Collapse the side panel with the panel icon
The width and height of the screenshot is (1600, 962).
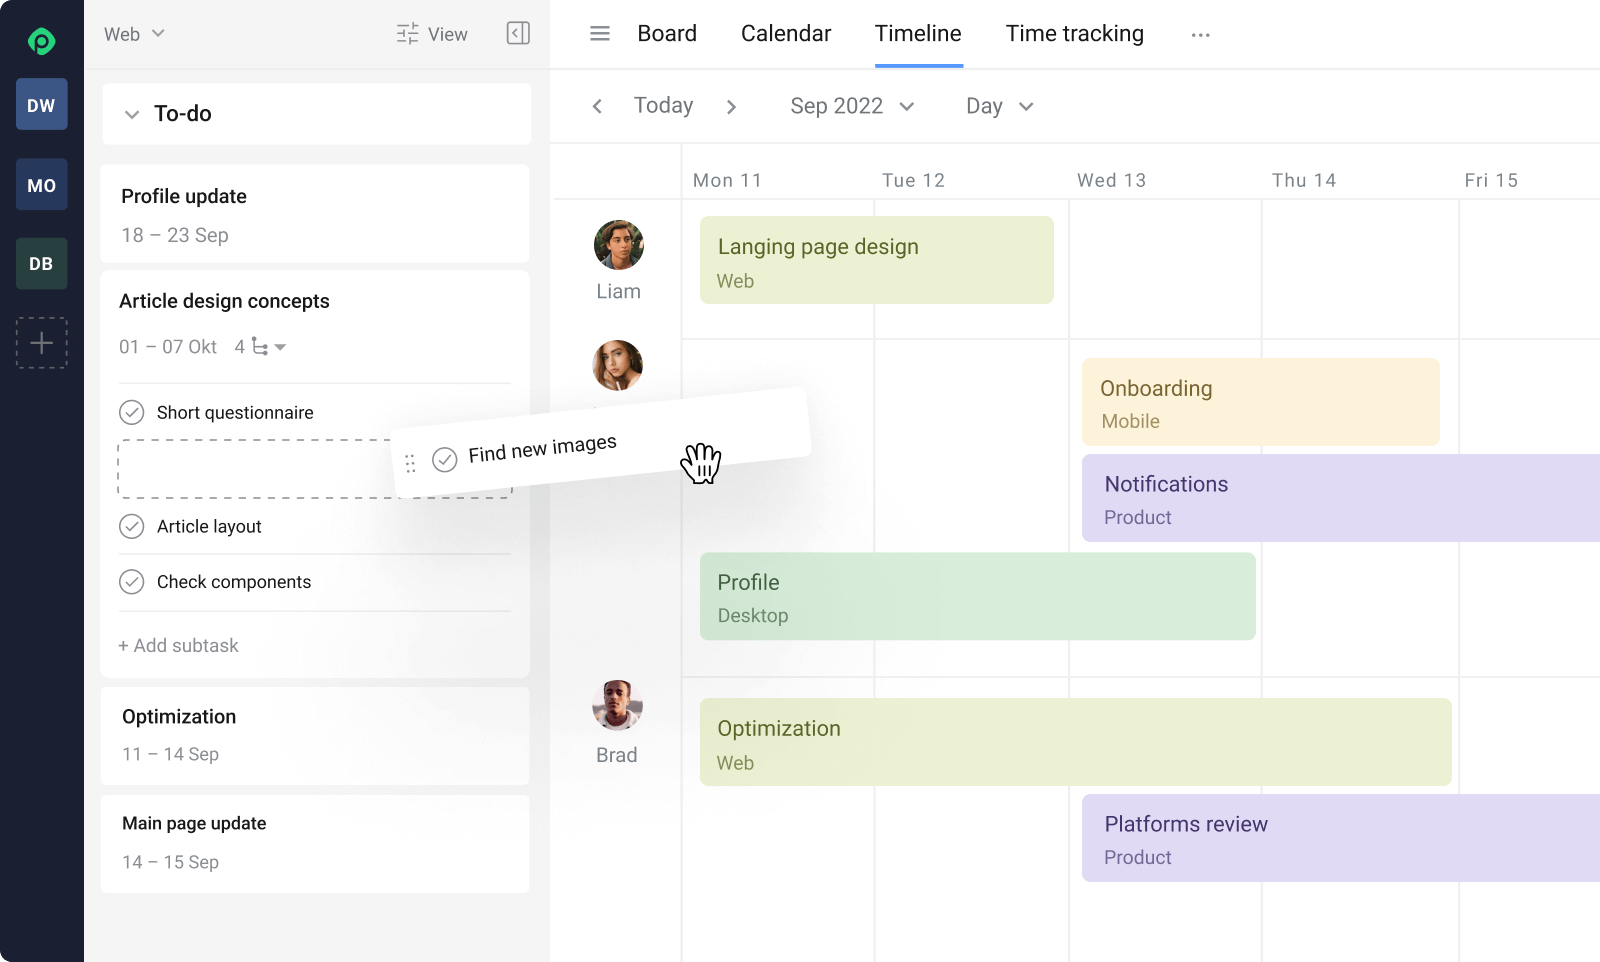[x=518, y=34]
